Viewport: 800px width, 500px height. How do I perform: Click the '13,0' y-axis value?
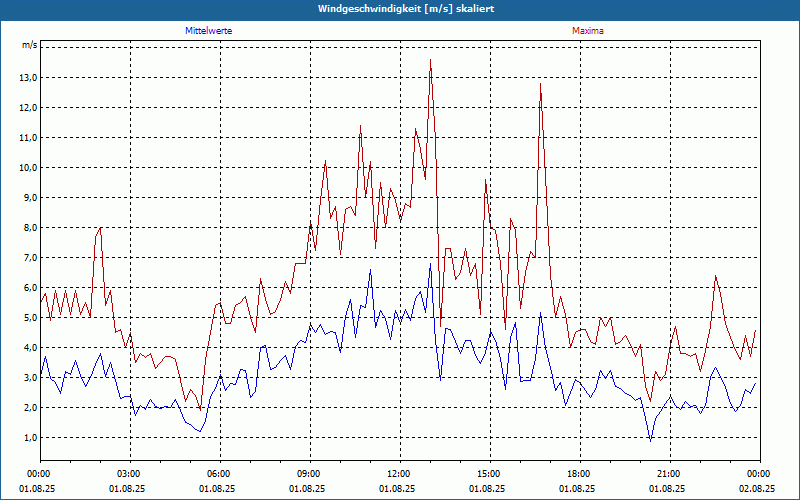pos(29,78)
